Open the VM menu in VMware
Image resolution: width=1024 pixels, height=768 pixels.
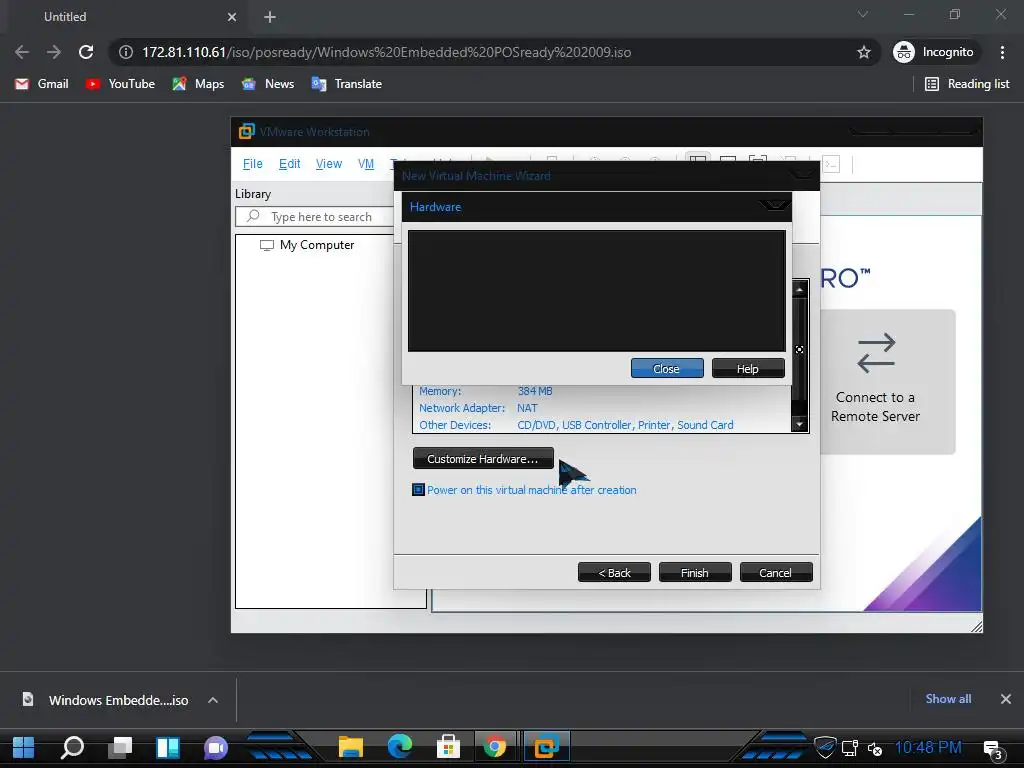point(366,164)
